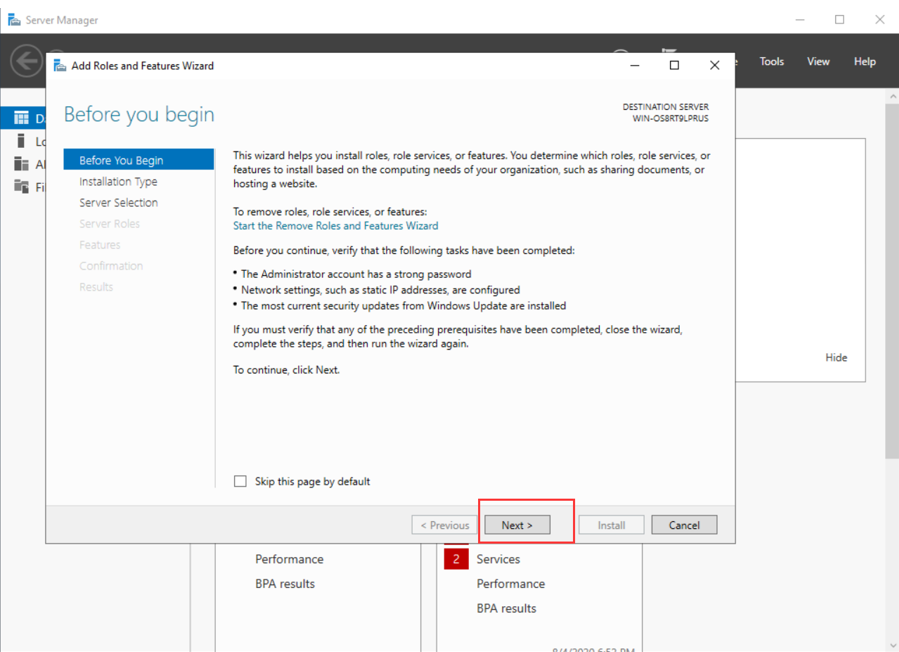Click the Features step label
The width and height of the screenshot is (899, 652).
100,245
